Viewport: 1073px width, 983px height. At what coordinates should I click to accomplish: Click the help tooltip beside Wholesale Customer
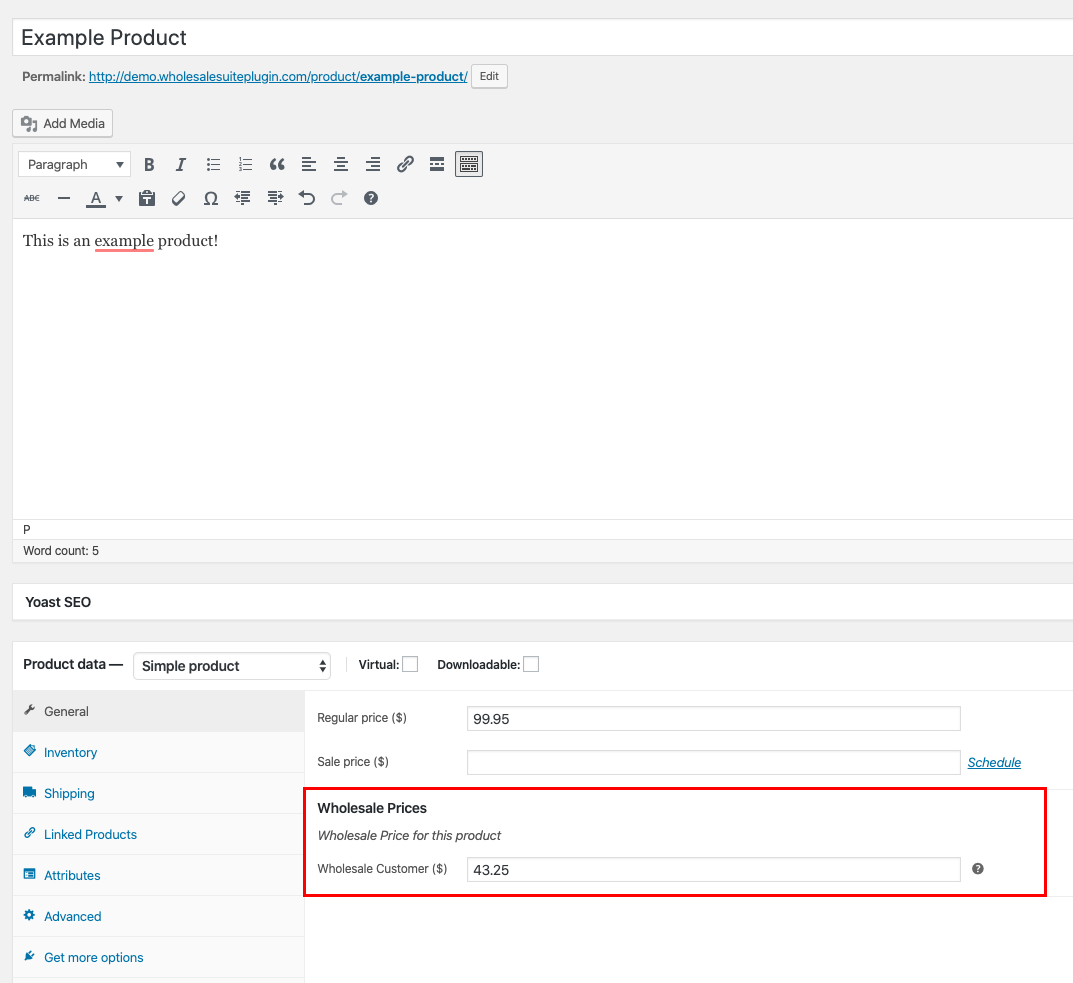(x=978, y=869)
